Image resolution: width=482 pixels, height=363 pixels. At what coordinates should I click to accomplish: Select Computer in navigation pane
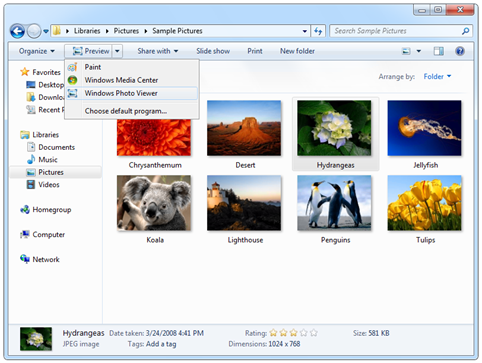click(x=48, y=234)
